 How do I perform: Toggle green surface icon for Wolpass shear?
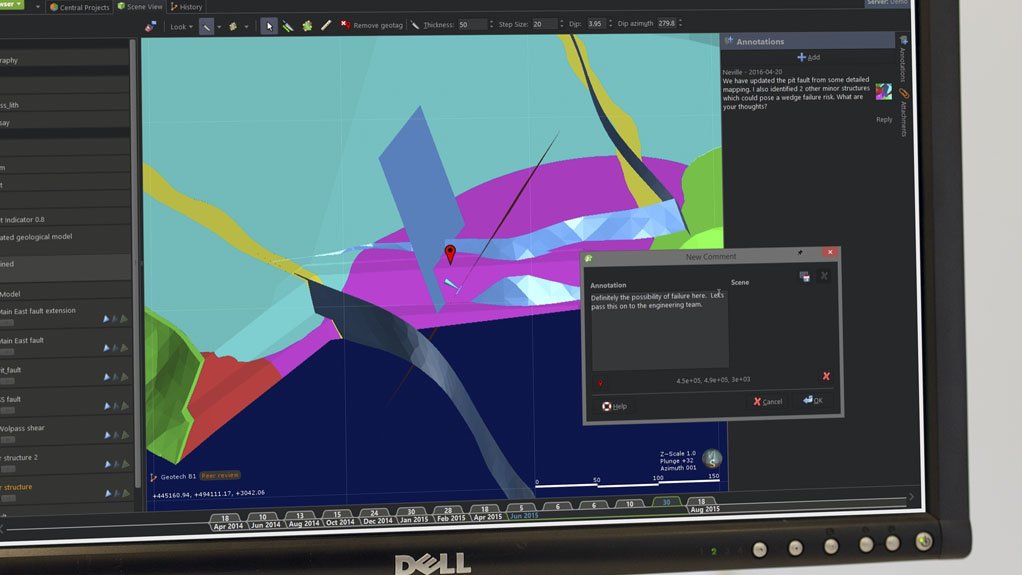click(125, 435)
